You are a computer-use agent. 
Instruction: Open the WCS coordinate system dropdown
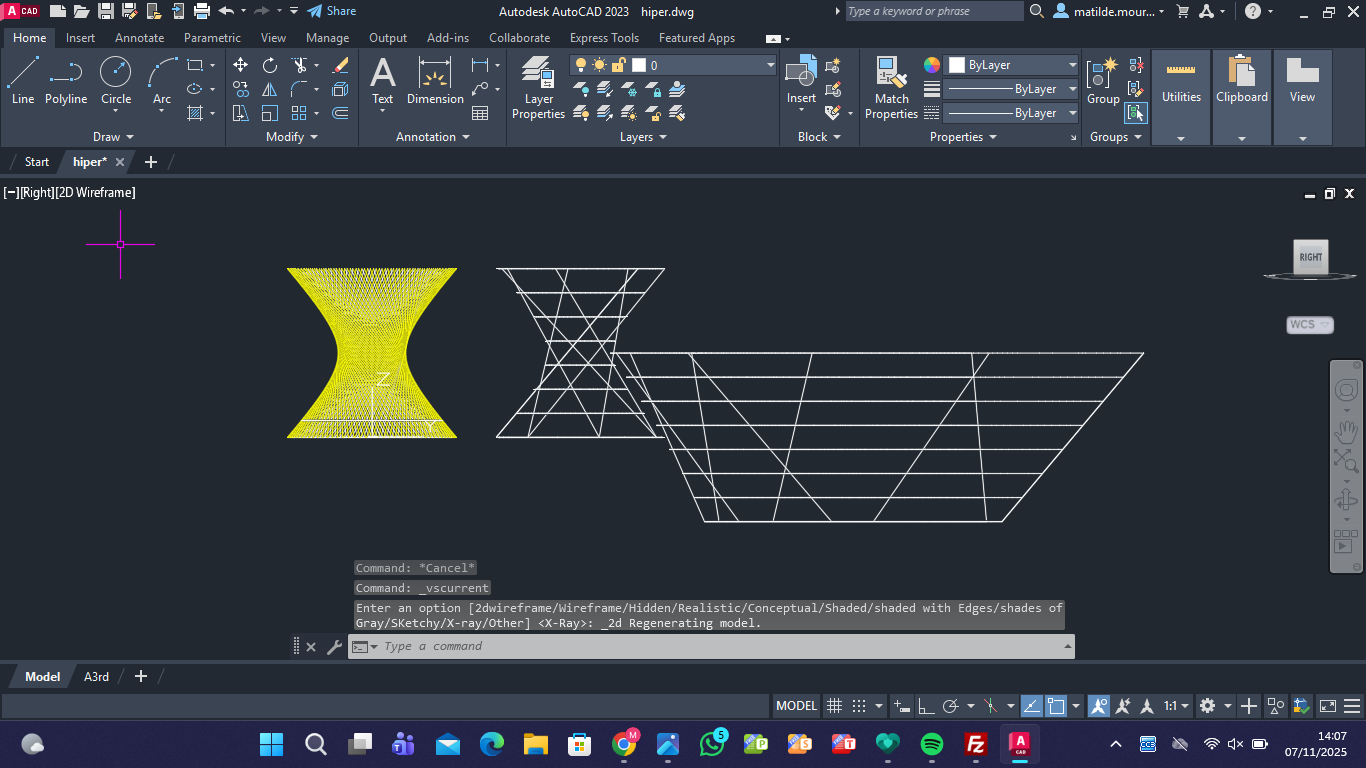[1310, 325]
